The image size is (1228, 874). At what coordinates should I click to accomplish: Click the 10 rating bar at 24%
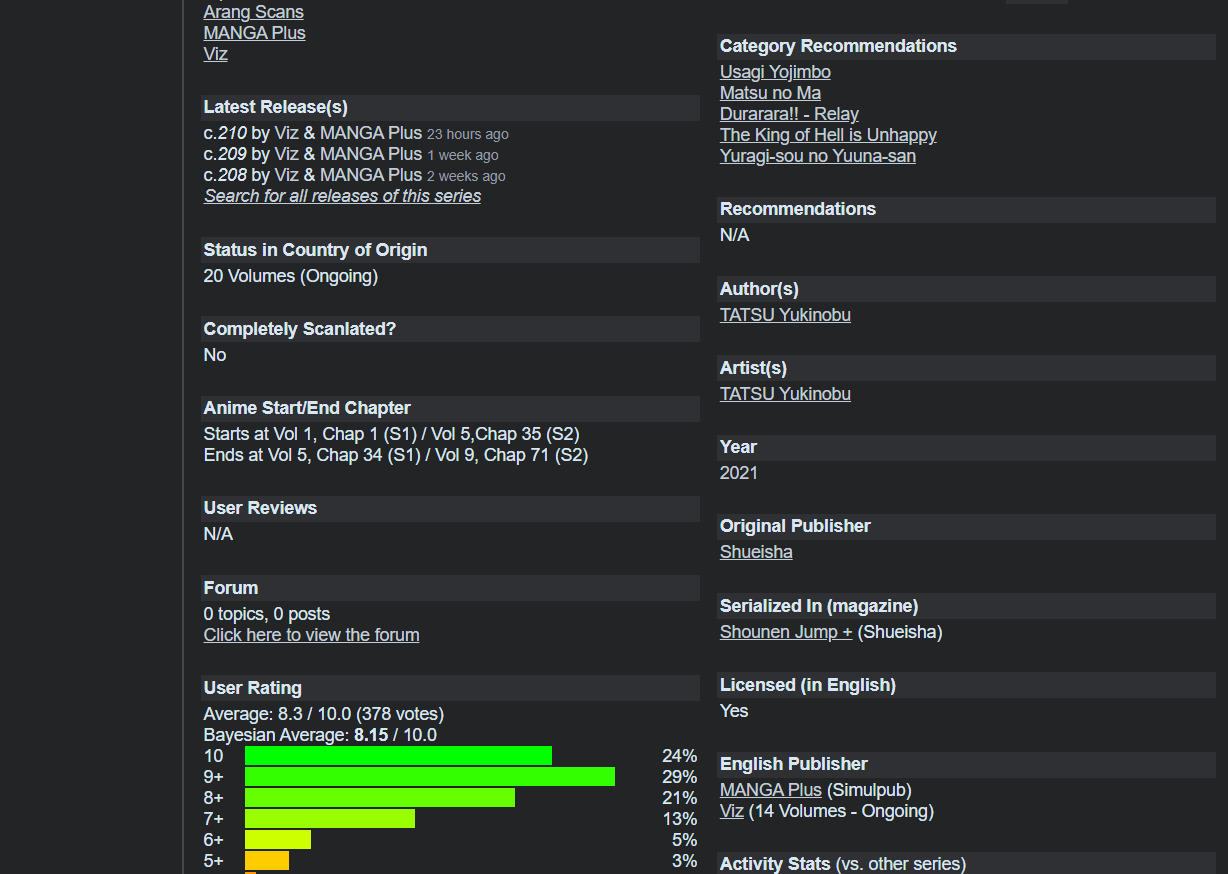pos(398,756)
